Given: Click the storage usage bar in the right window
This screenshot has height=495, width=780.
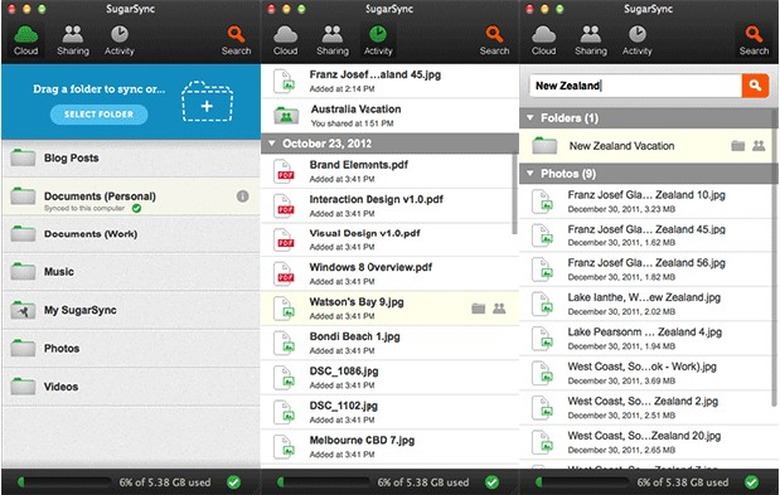Looking at the screenshot, I should (584, 482).
